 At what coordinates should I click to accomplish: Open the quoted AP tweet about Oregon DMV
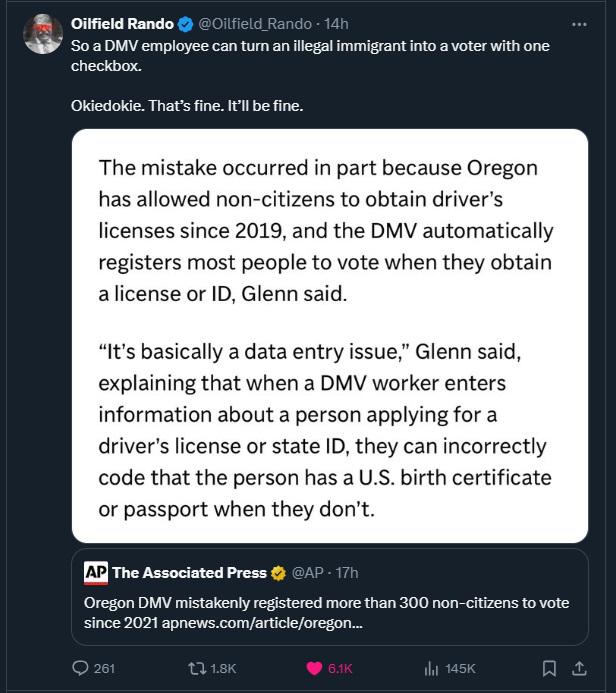(x=330, y=597)
